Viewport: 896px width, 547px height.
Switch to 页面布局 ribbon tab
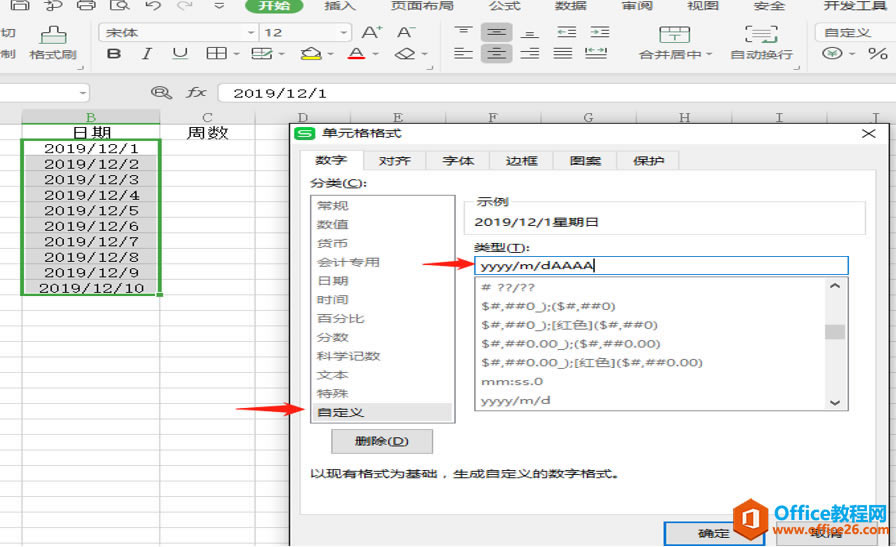[x=422, y=6]
